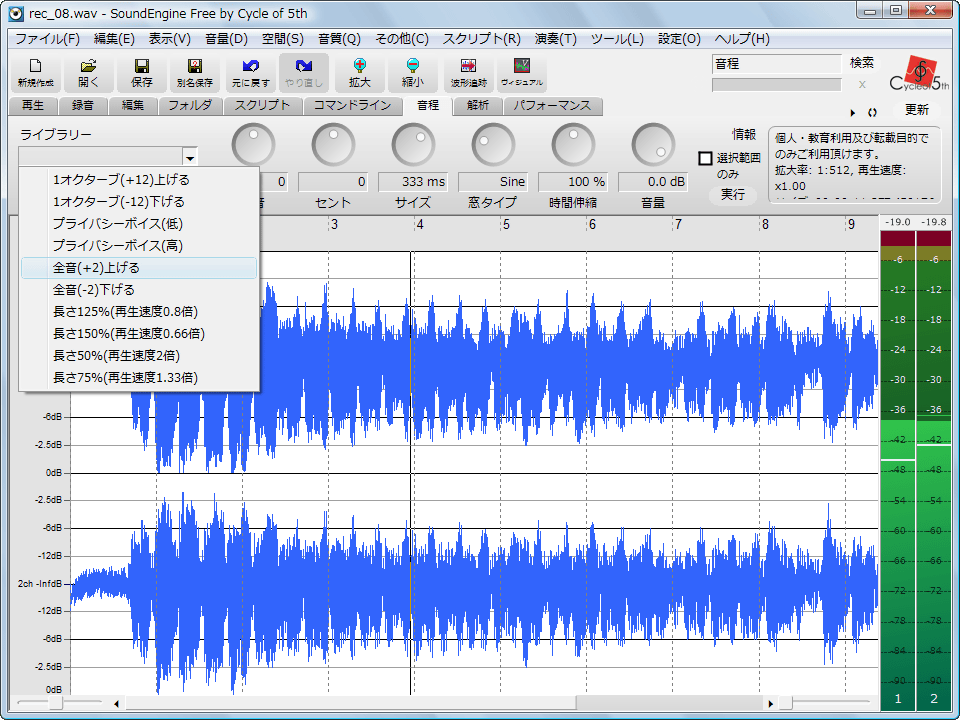
Task: Switch to the コマンドライン tab
Action: (x=352, y=106)
